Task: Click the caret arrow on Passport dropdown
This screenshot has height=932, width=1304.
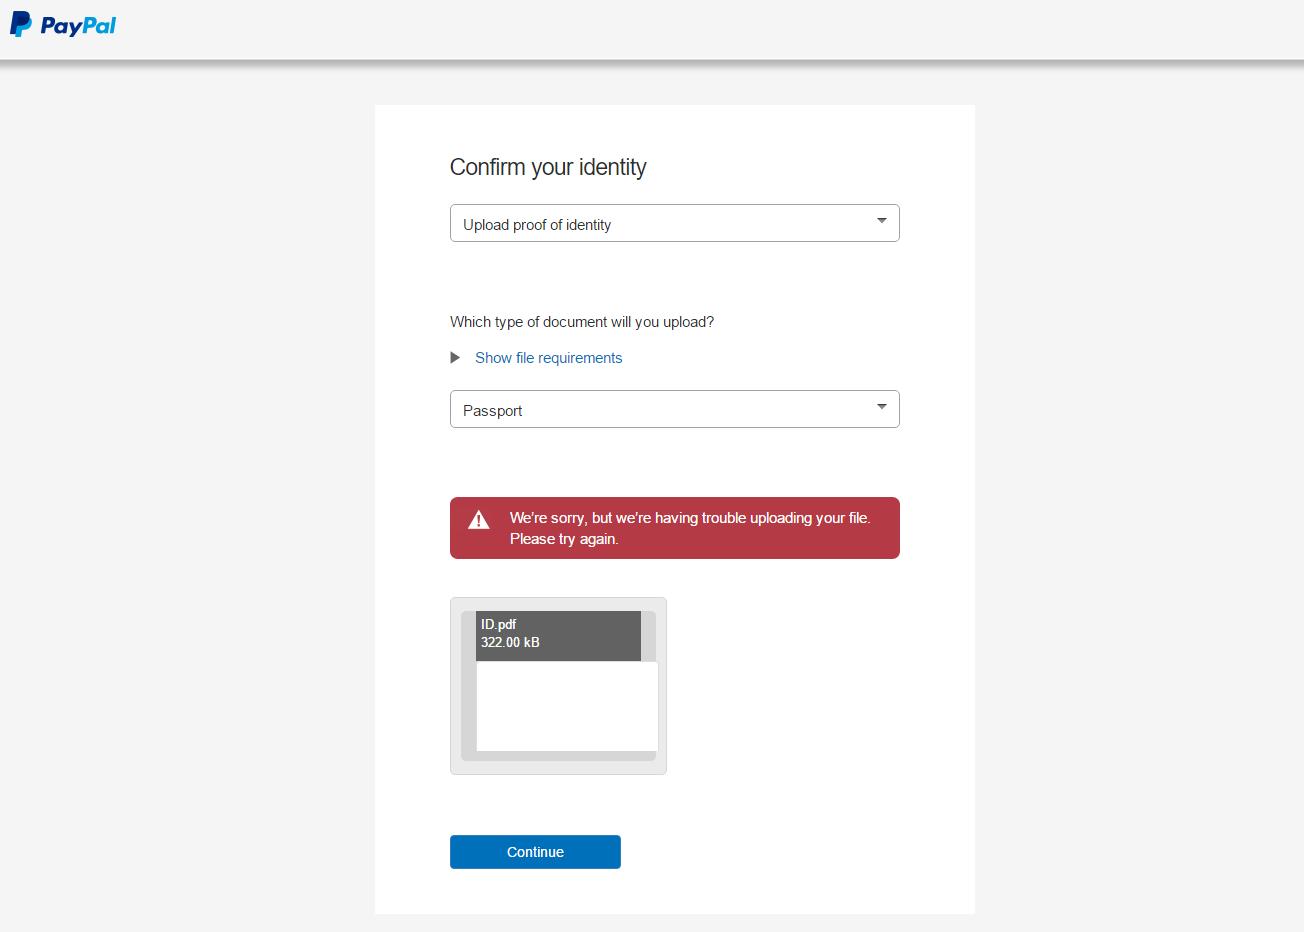Action: tap(881, 407)
